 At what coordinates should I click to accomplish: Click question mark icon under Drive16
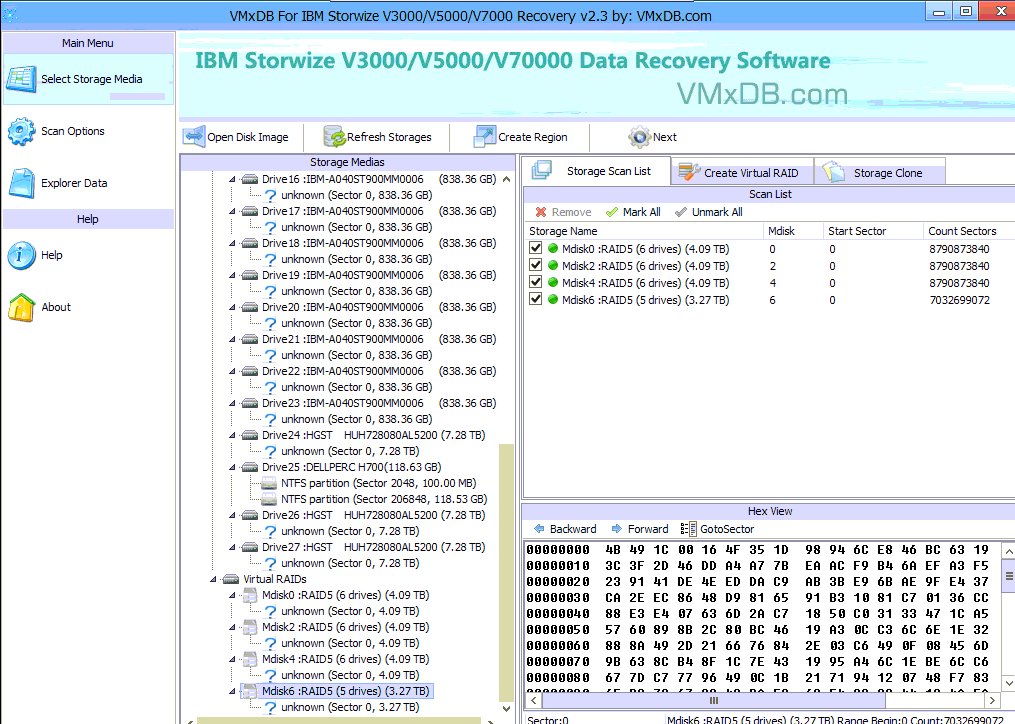[270, 196]
